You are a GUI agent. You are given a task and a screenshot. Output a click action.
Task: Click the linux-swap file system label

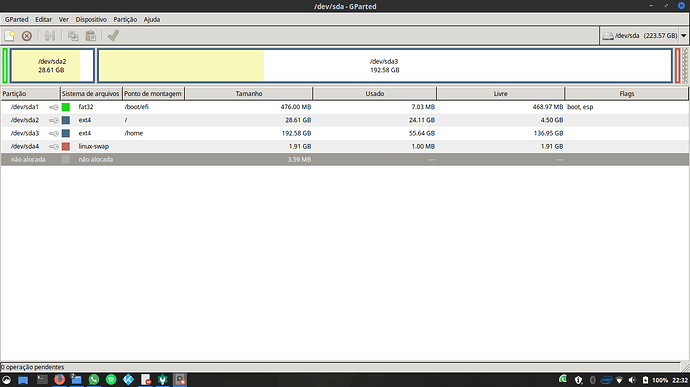[94, 147]
